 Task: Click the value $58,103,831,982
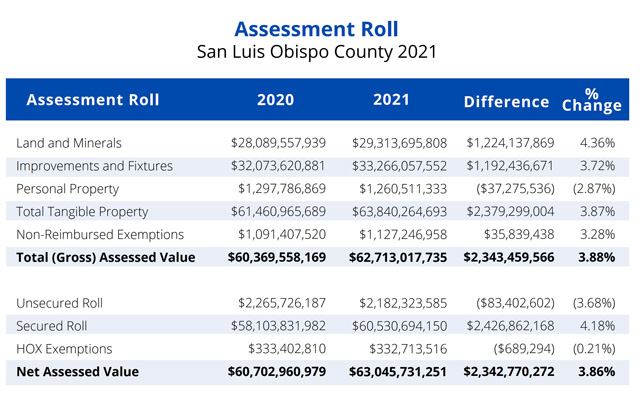tap(278, 326)
